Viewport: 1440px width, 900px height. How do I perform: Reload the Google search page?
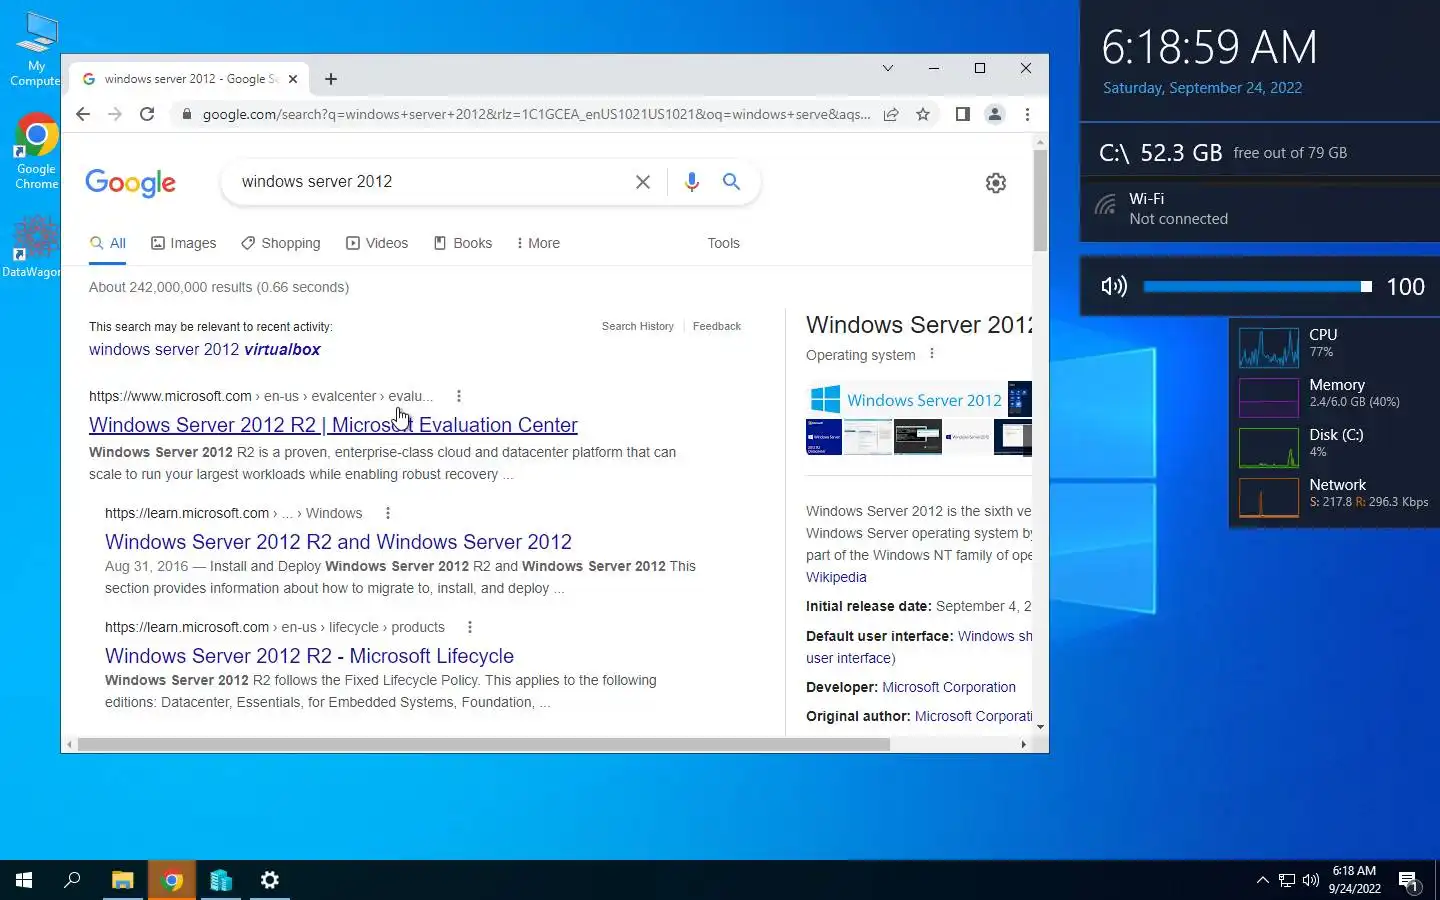point(147,114)
